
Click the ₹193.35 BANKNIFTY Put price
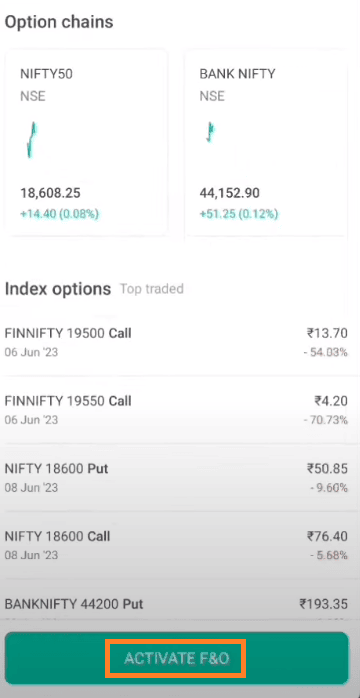[324, 604]
